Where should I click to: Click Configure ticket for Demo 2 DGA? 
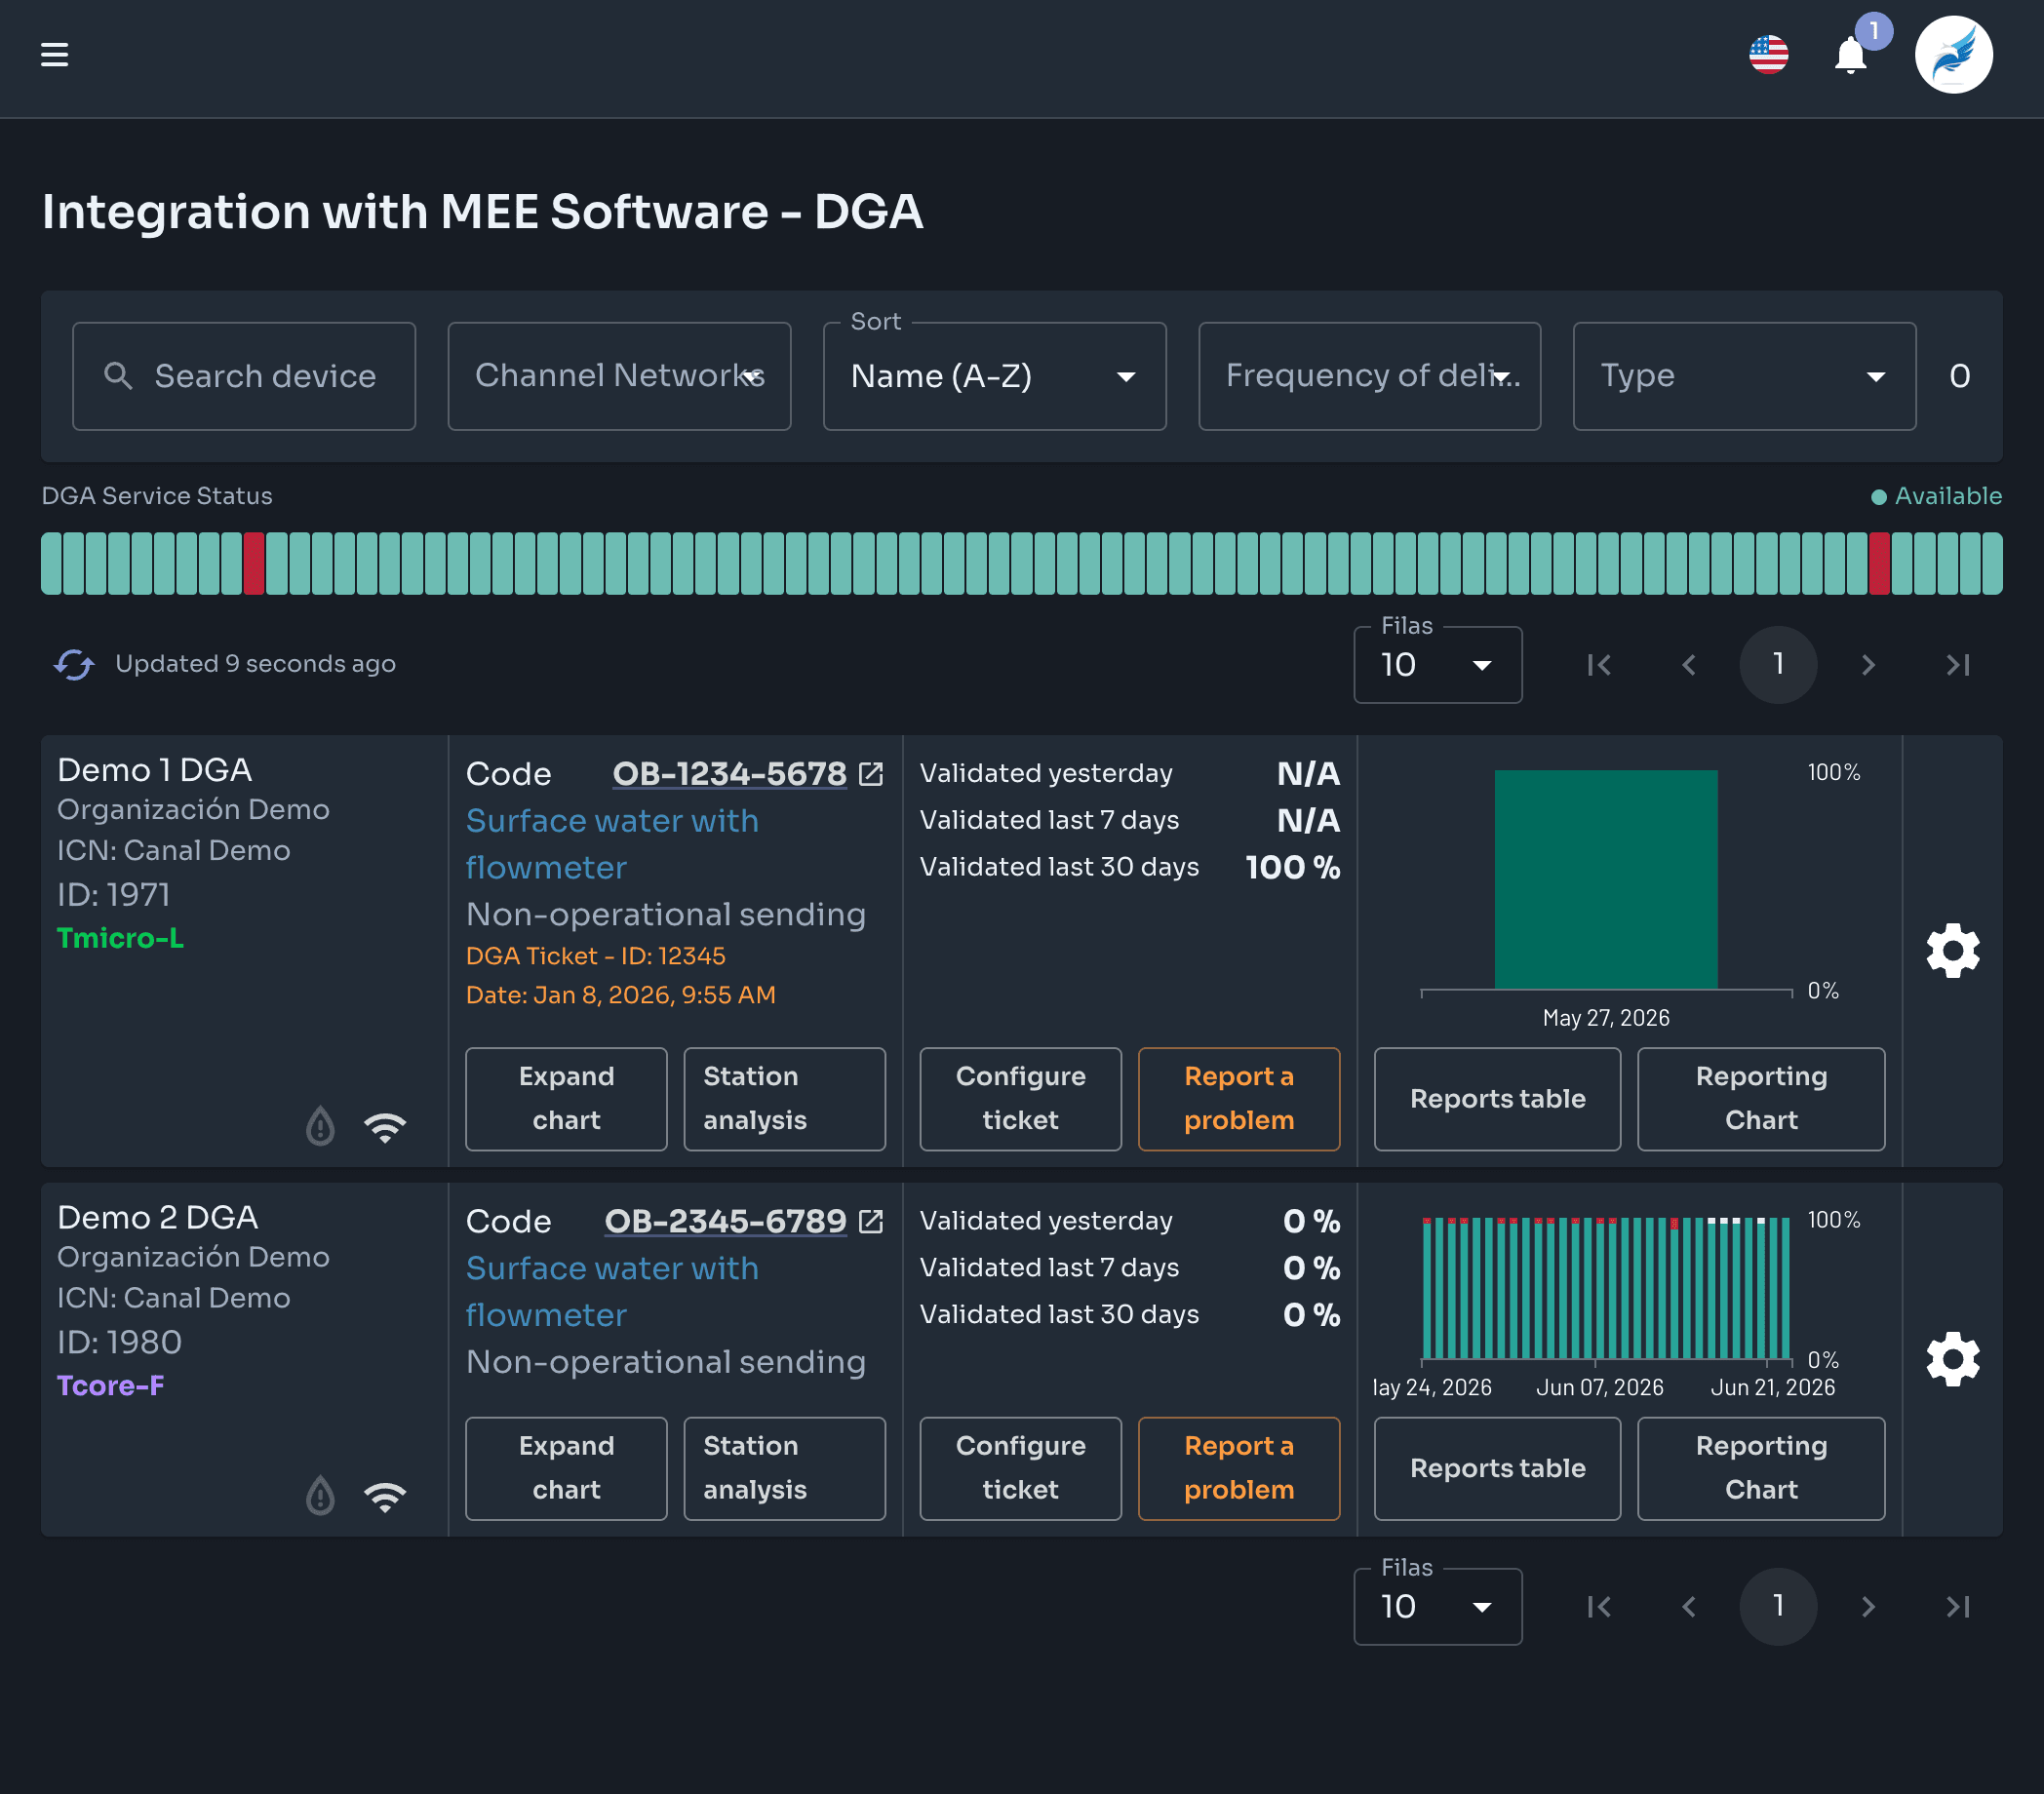coord(1020,1468)
